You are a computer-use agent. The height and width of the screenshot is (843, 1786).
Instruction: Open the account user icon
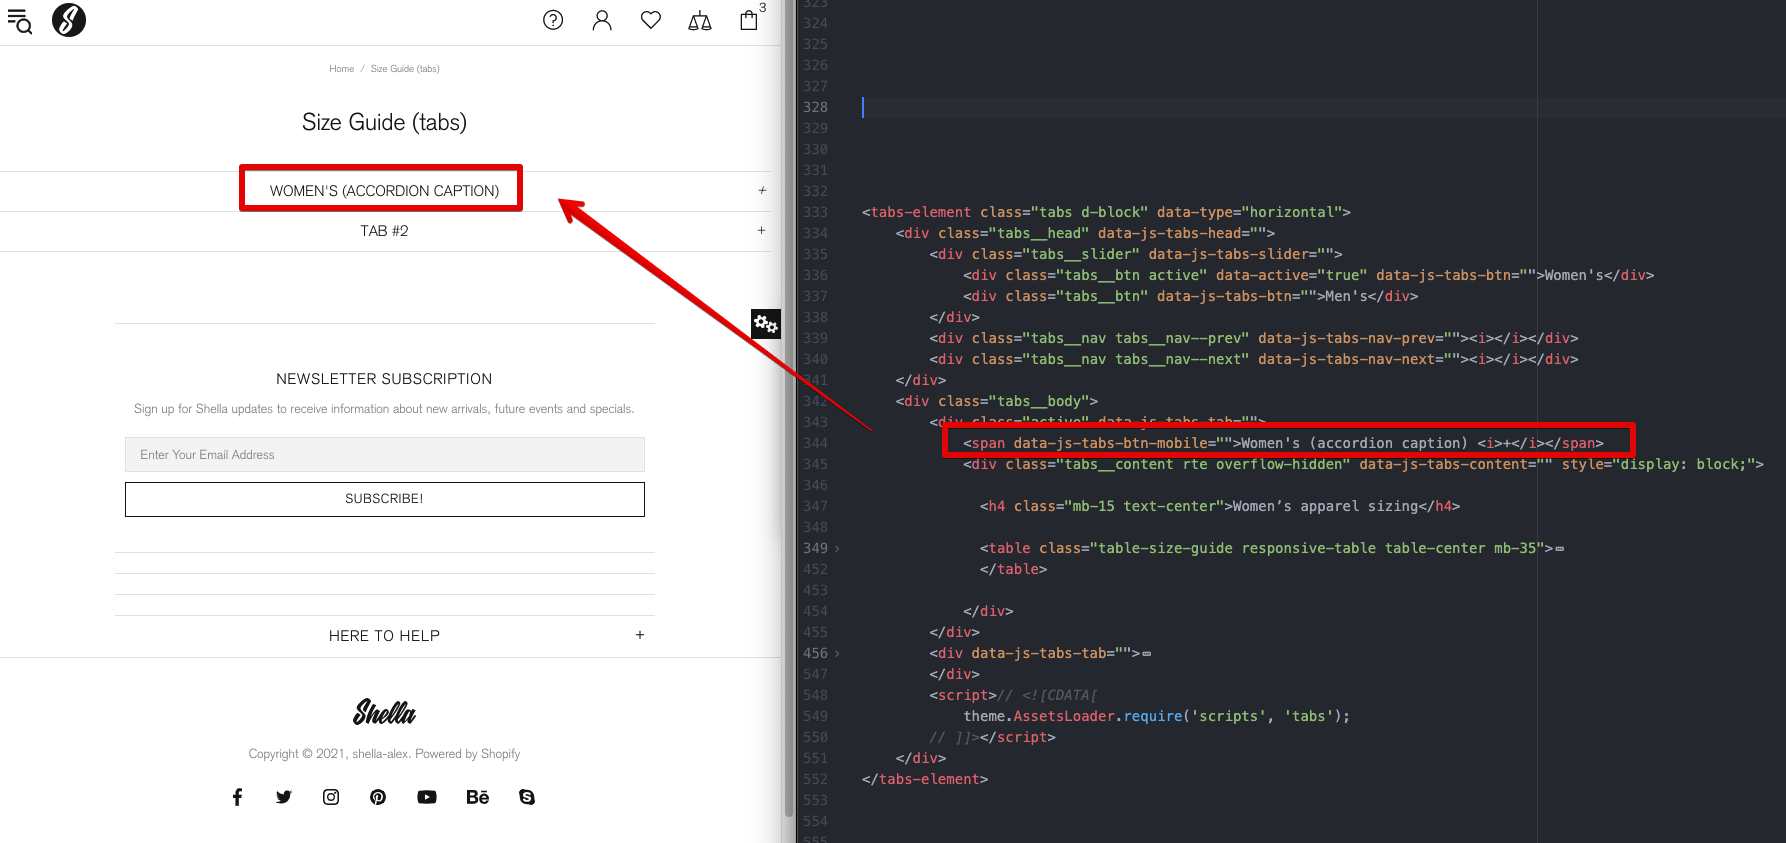pos(602,20)
